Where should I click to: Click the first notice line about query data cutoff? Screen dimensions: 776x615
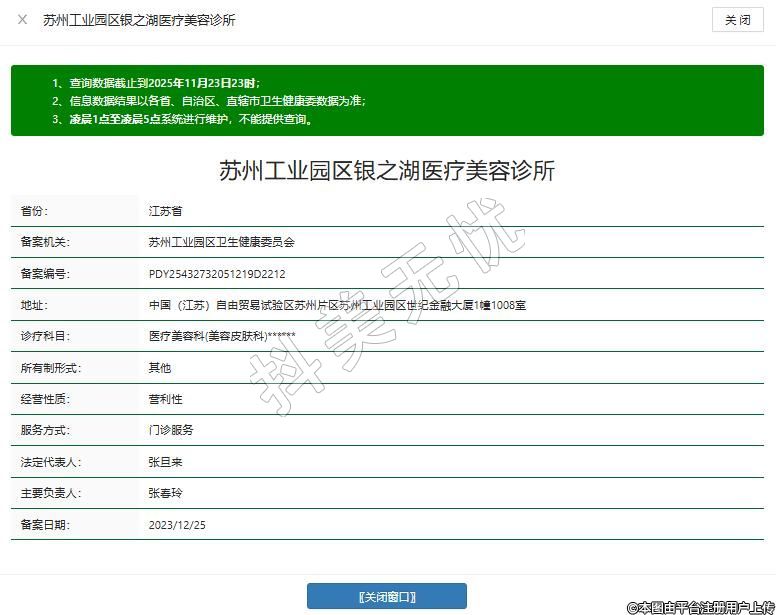point(162,83)
